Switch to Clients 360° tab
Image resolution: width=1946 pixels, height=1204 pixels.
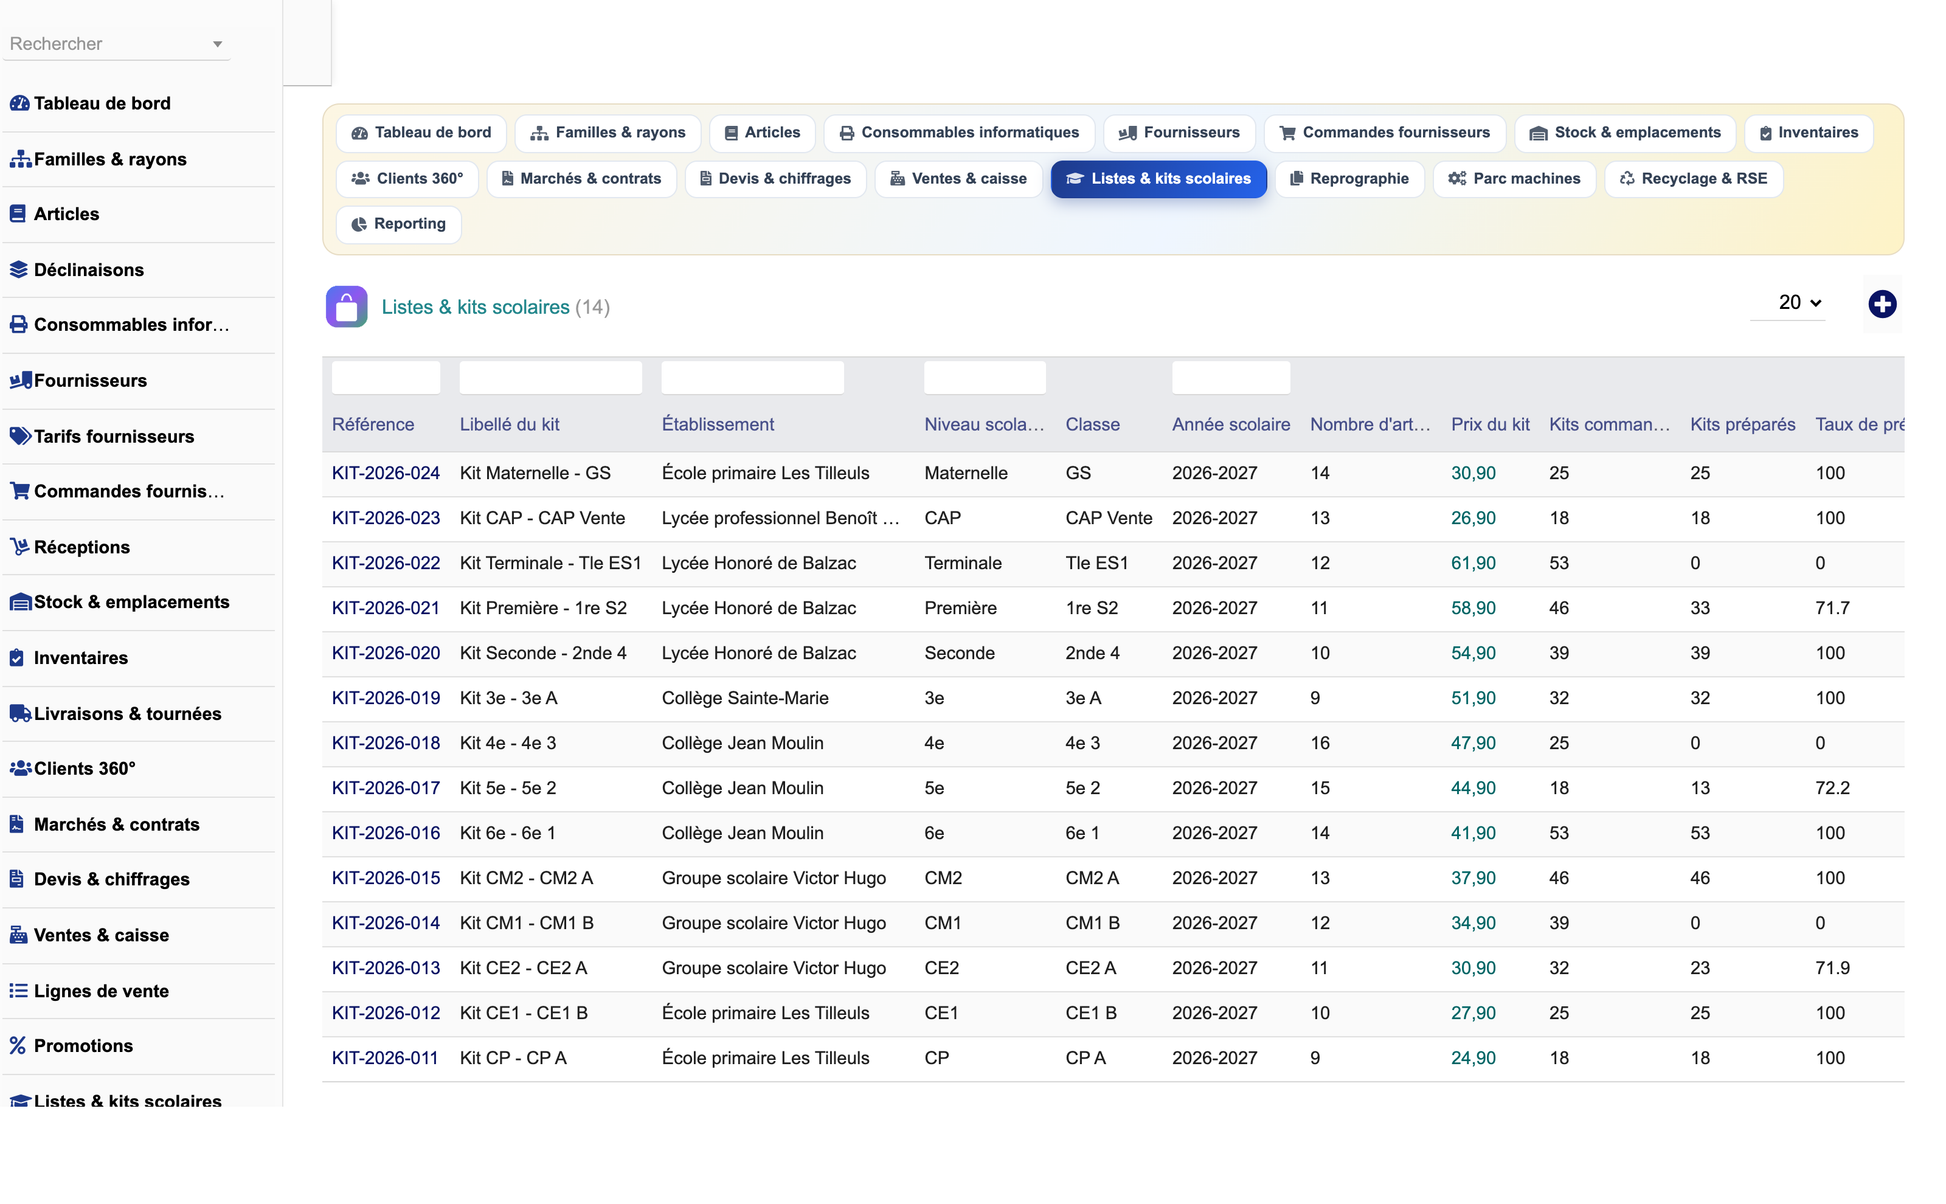[x=407, y=179]
